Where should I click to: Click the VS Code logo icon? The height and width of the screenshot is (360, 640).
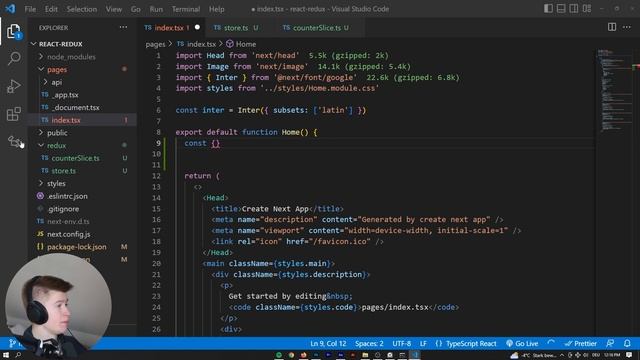[x=10, y=9]
